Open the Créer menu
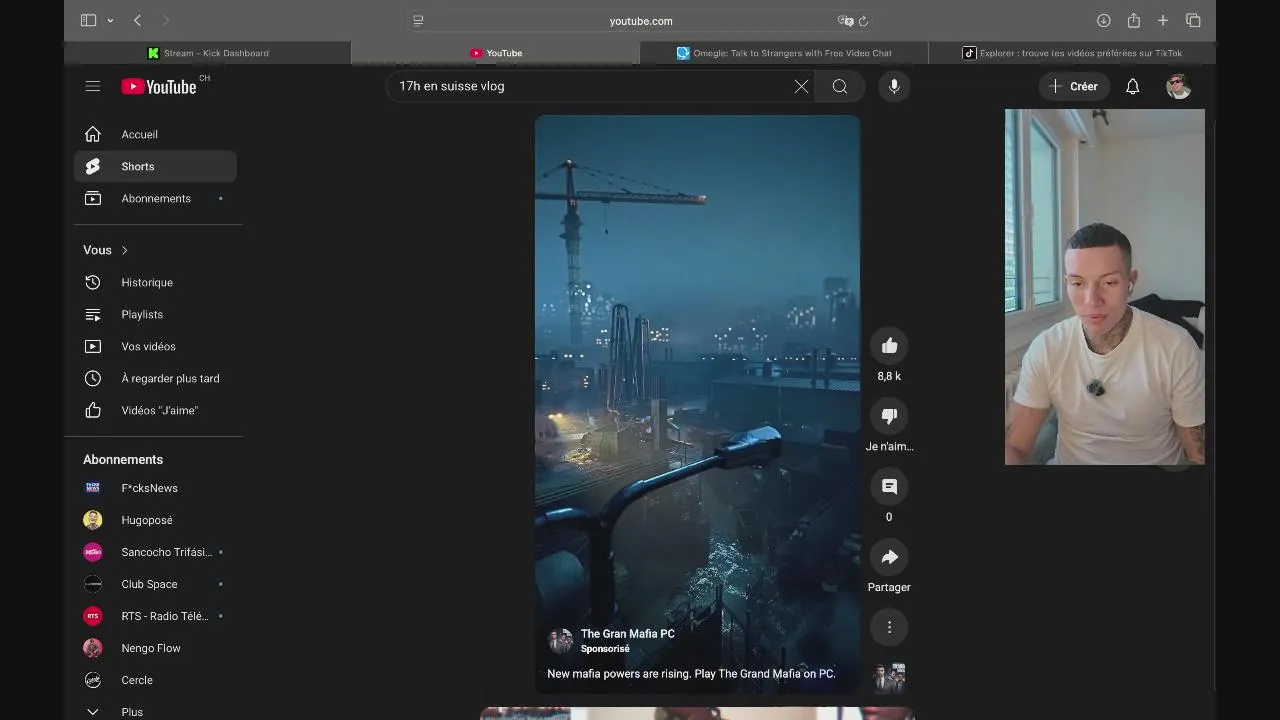 (1073, 86)
